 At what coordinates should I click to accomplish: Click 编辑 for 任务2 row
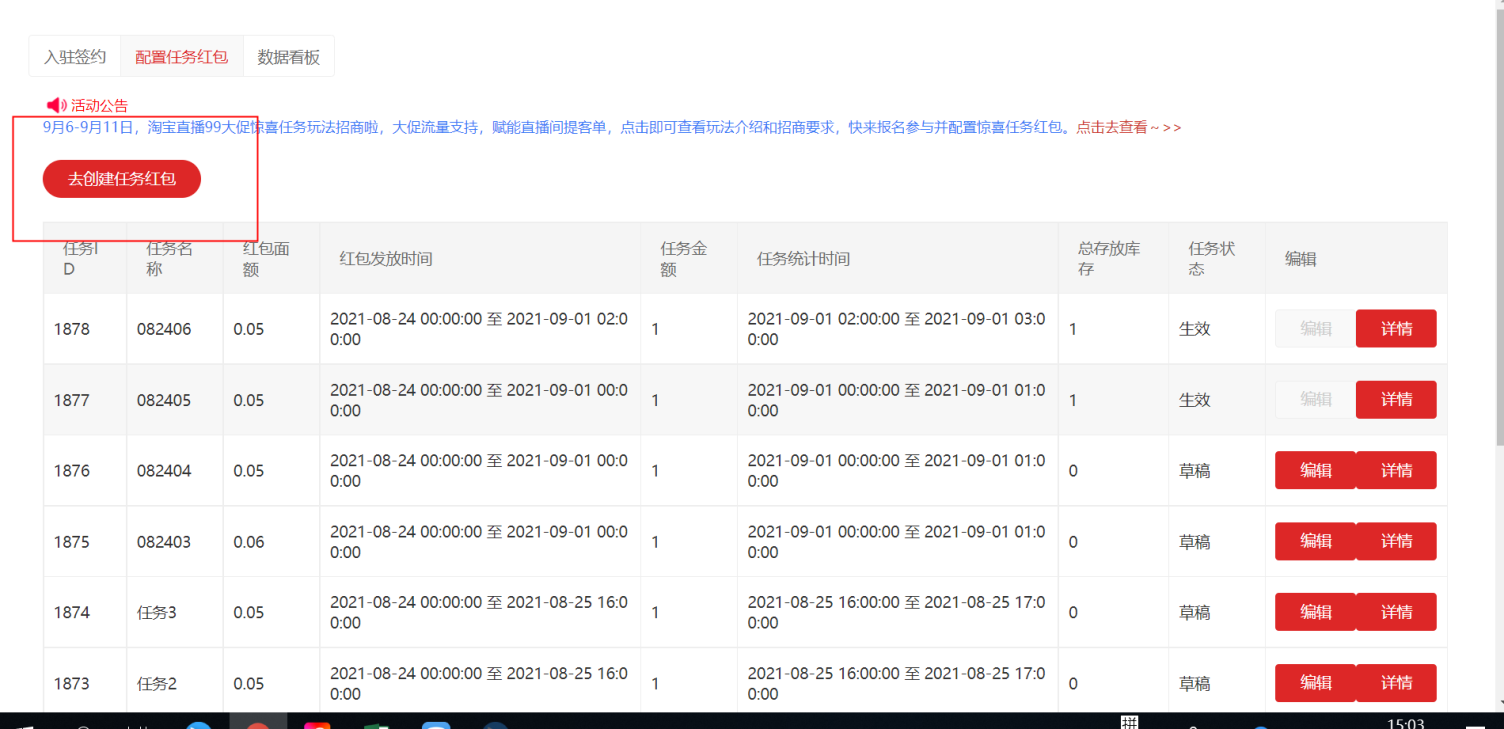coord(1315,682)
